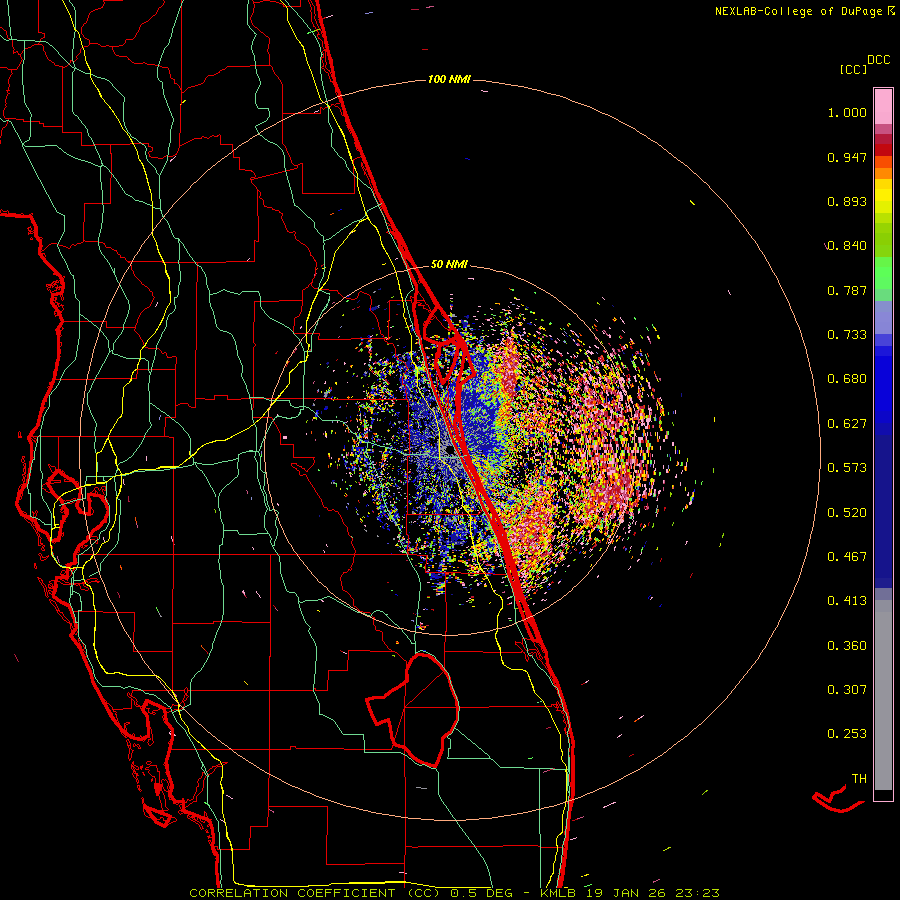Click the TH threshold label
Image resolution: width=900 pixels, height=900 pixels.
point(859,779)
